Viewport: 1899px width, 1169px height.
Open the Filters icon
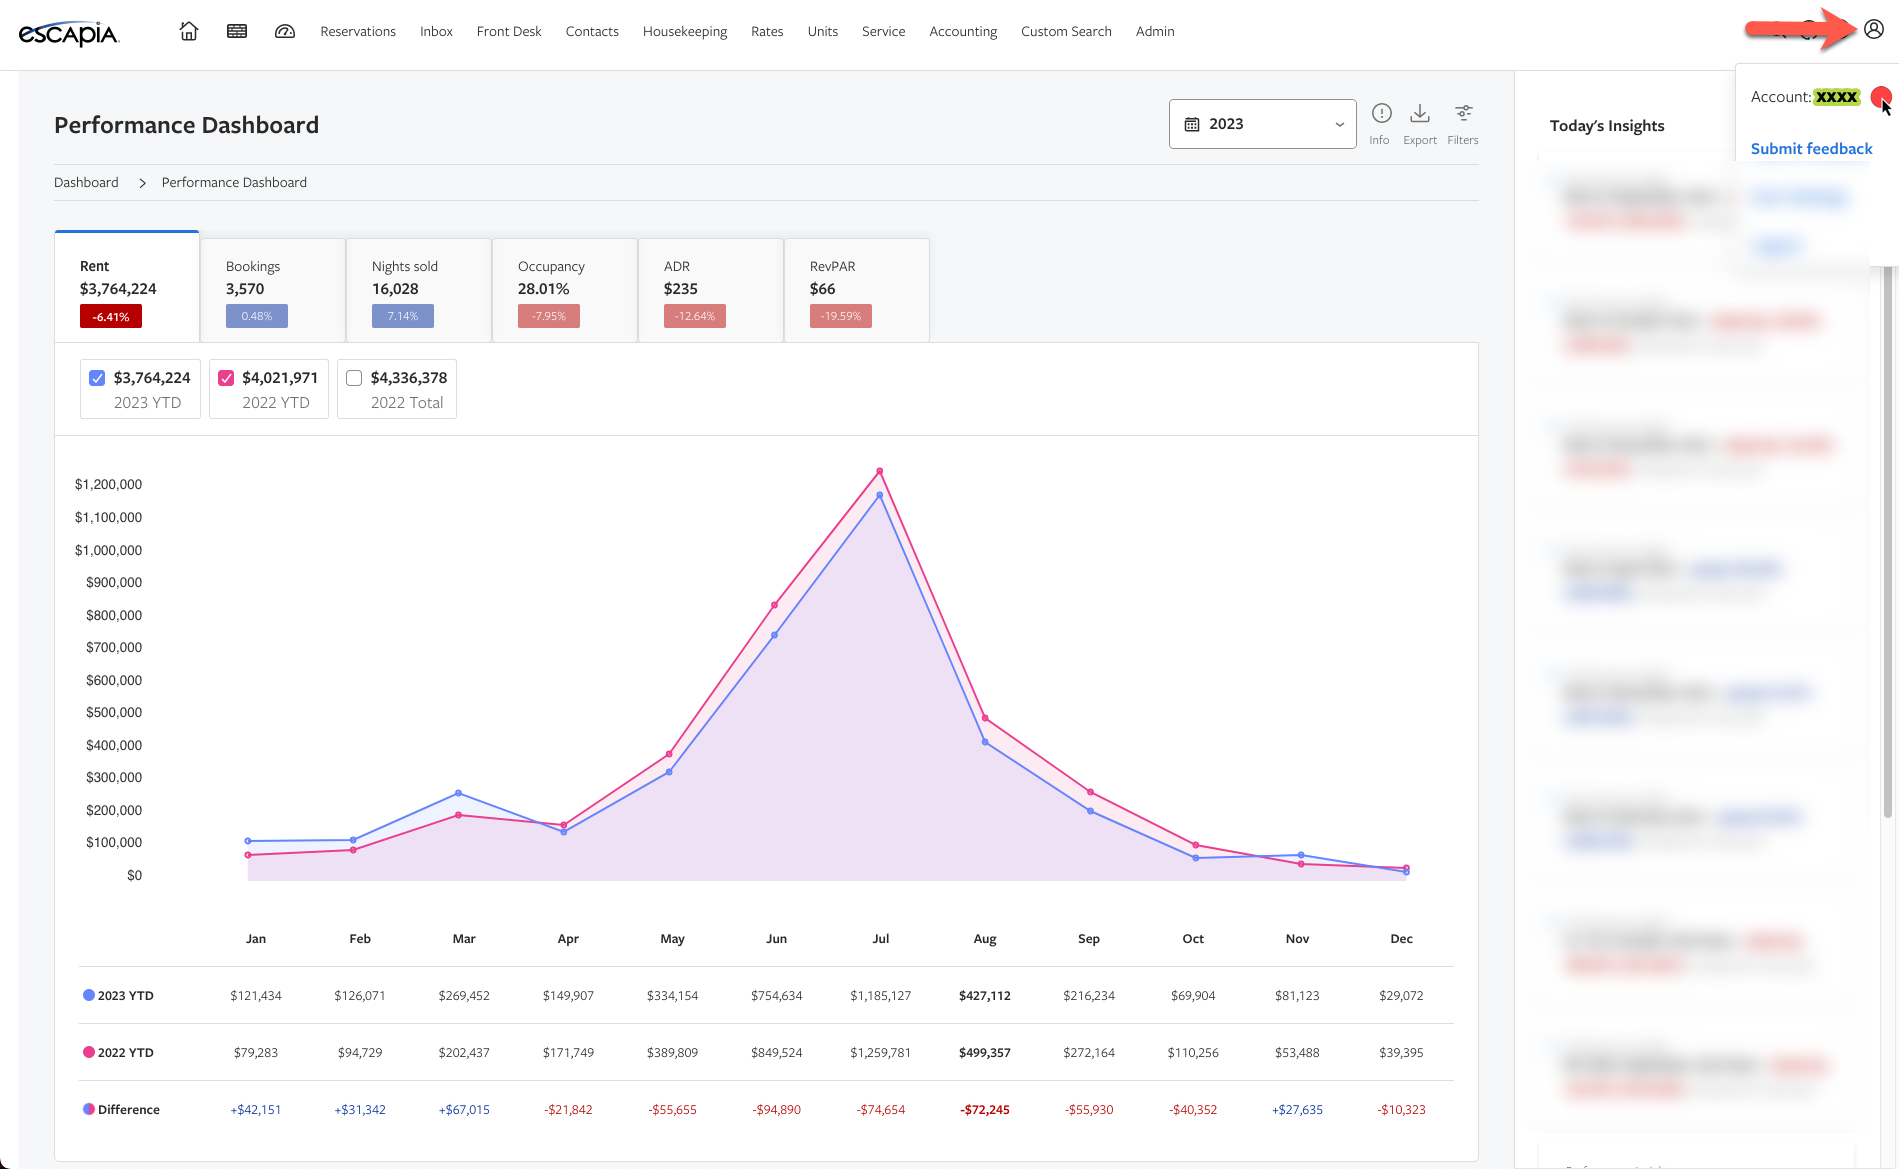1462,114
